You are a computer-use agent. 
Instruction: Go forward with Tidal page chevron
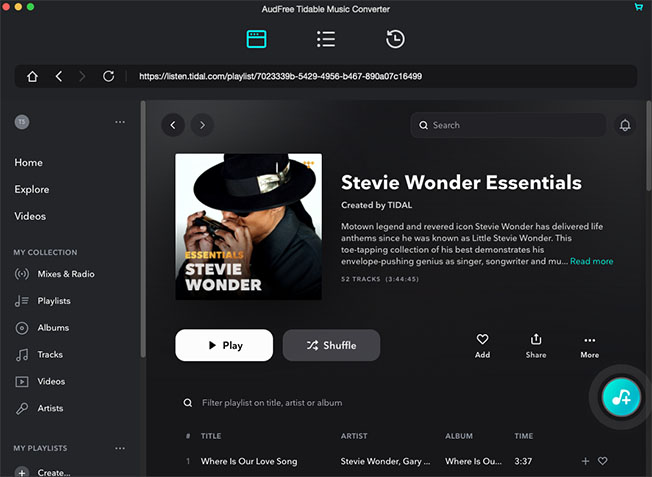(x=202, y=125)
